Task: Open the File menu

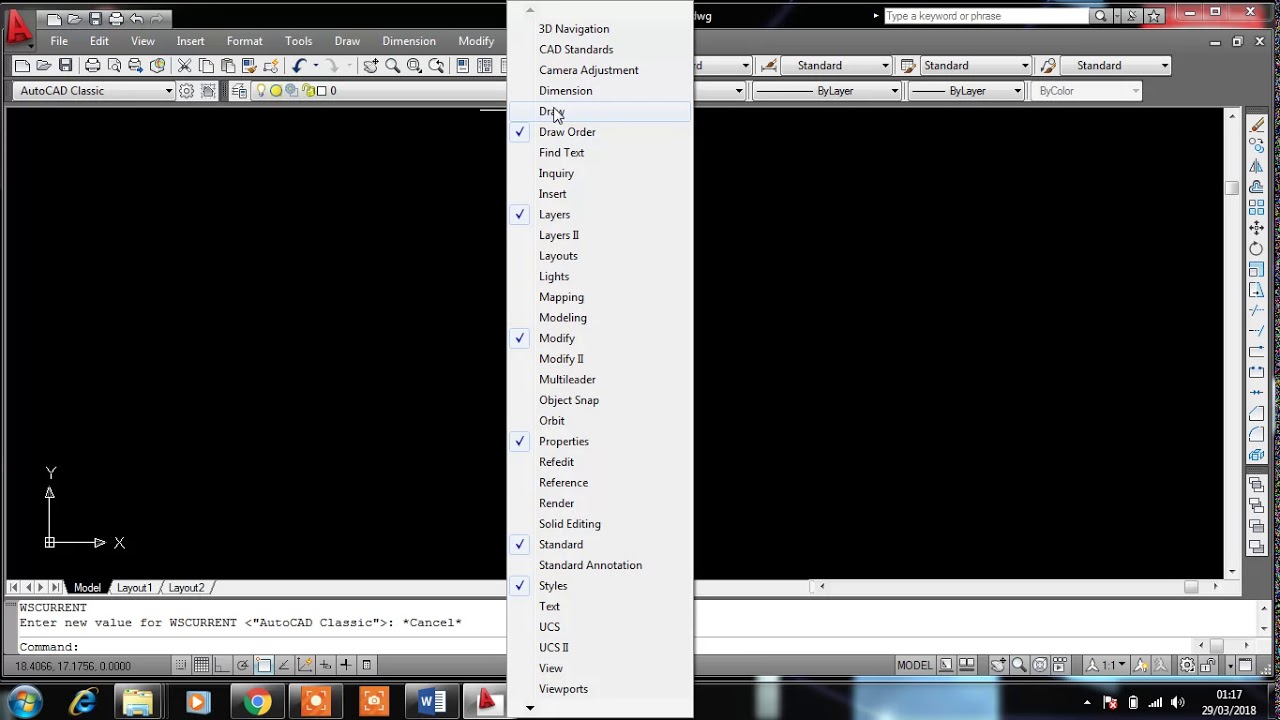Action: pyautogui.click(x=59, y=41)
